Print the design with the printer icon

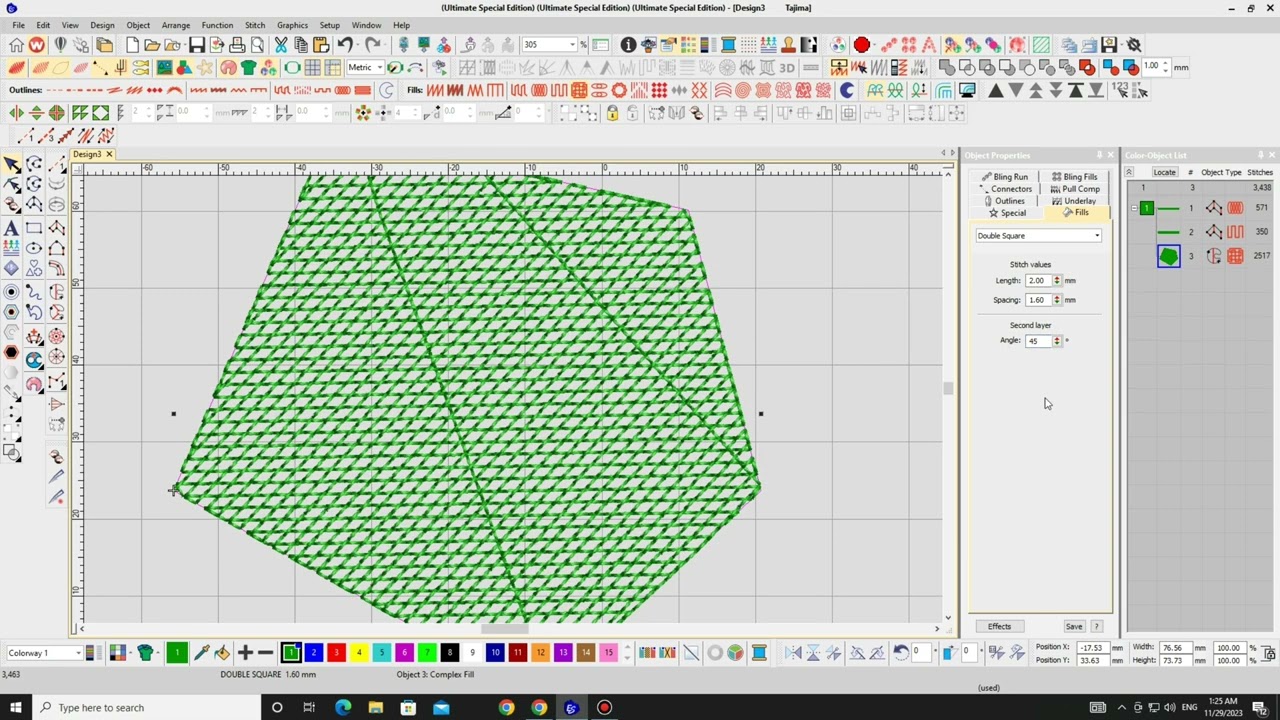point(237,45)
